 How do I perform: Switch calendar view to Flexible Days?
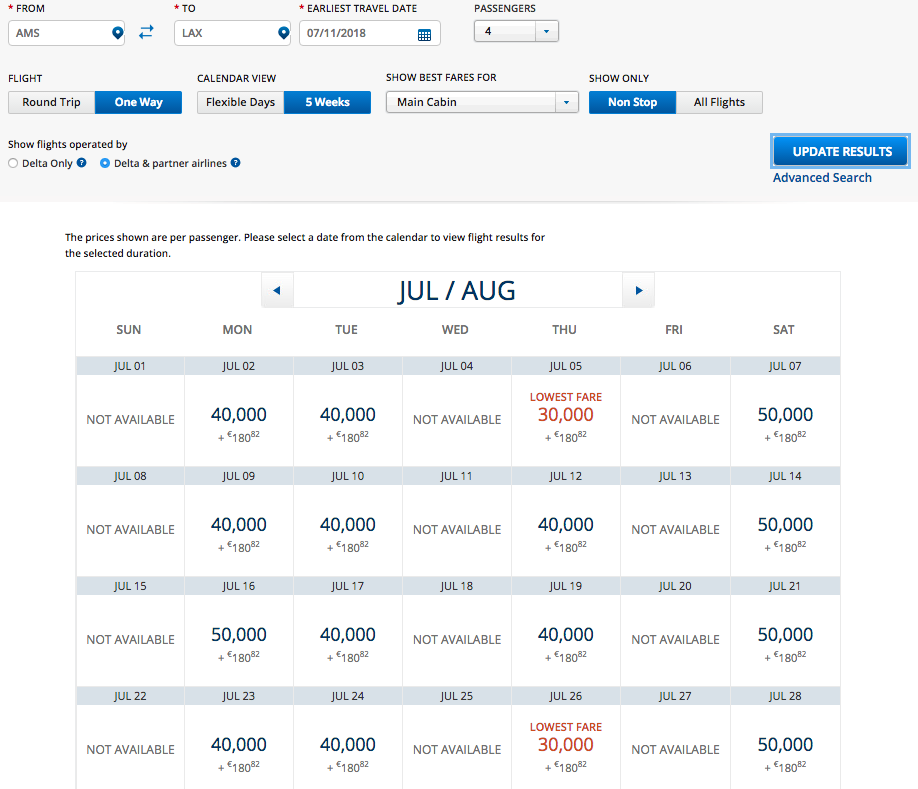click(240, 102)
